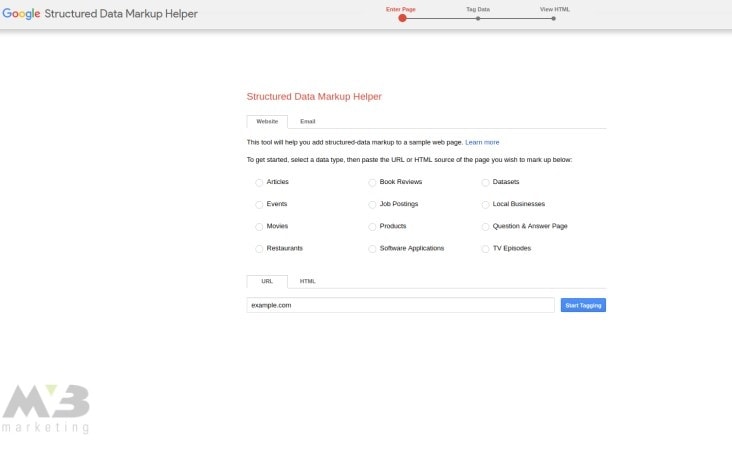Click the red Structured Data Markup Helper heading
This screenshot has width=732, height=457.
(314, 97)
